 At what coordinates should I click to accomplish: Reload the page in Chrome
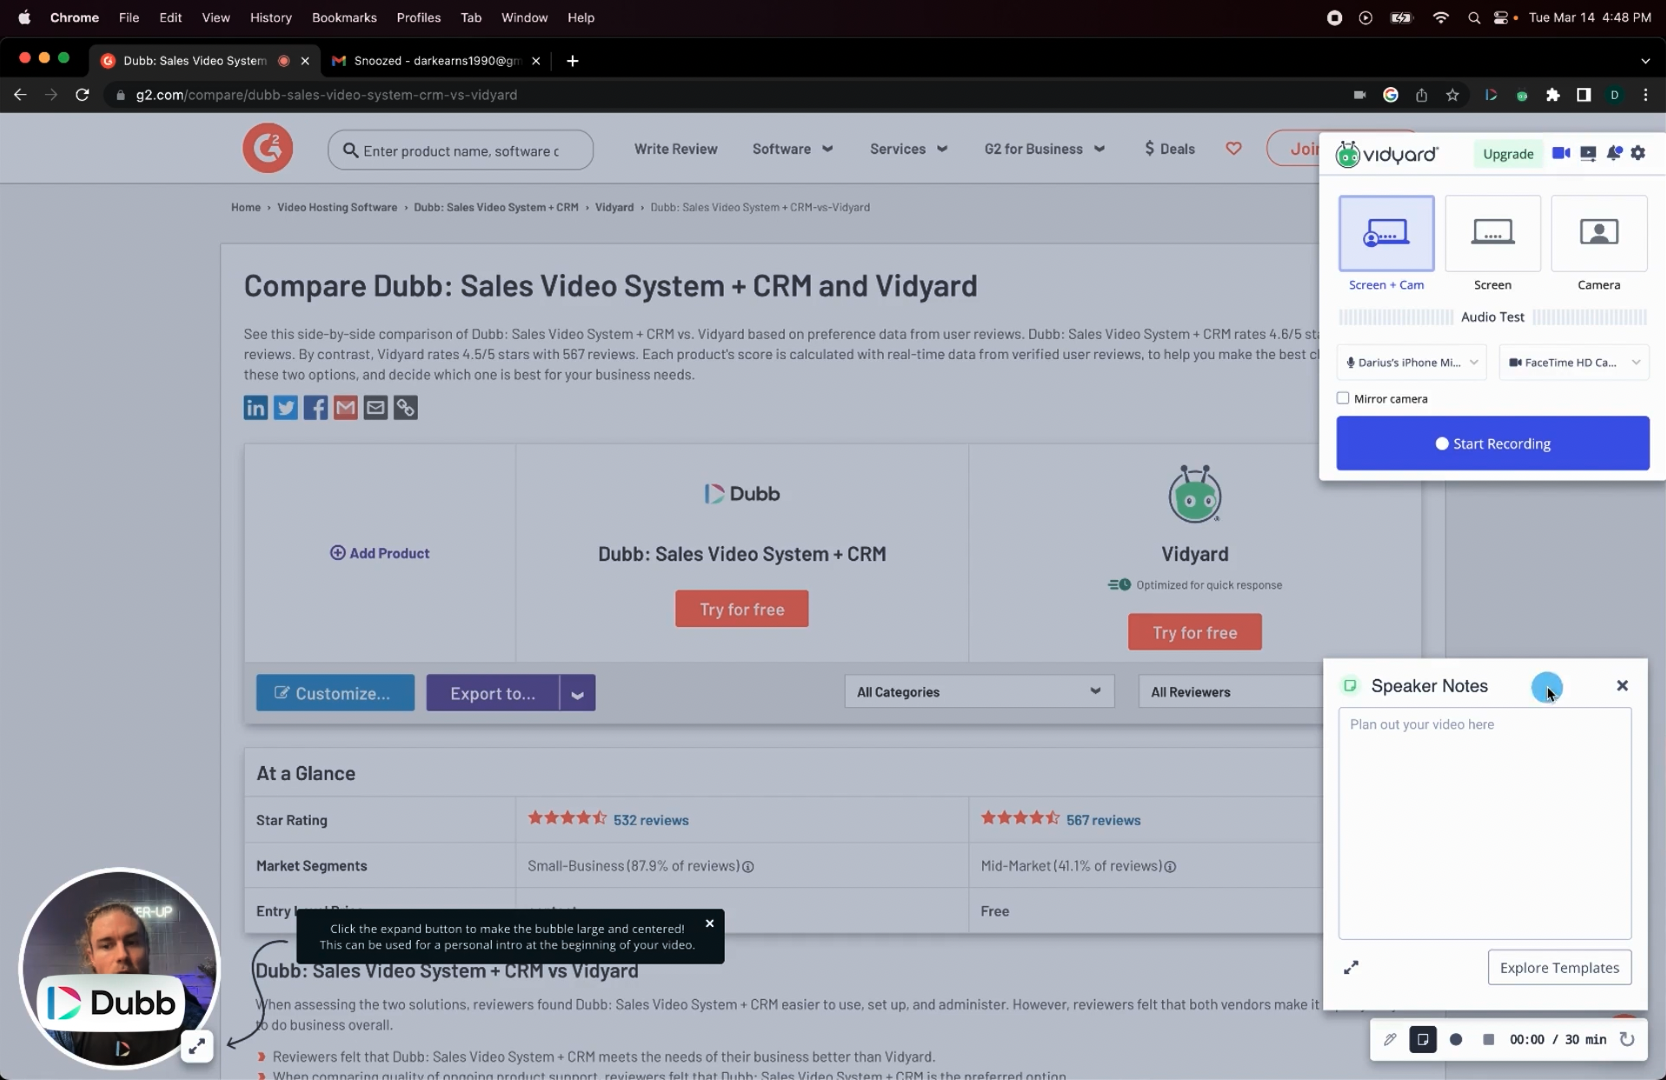pos(82,95)
